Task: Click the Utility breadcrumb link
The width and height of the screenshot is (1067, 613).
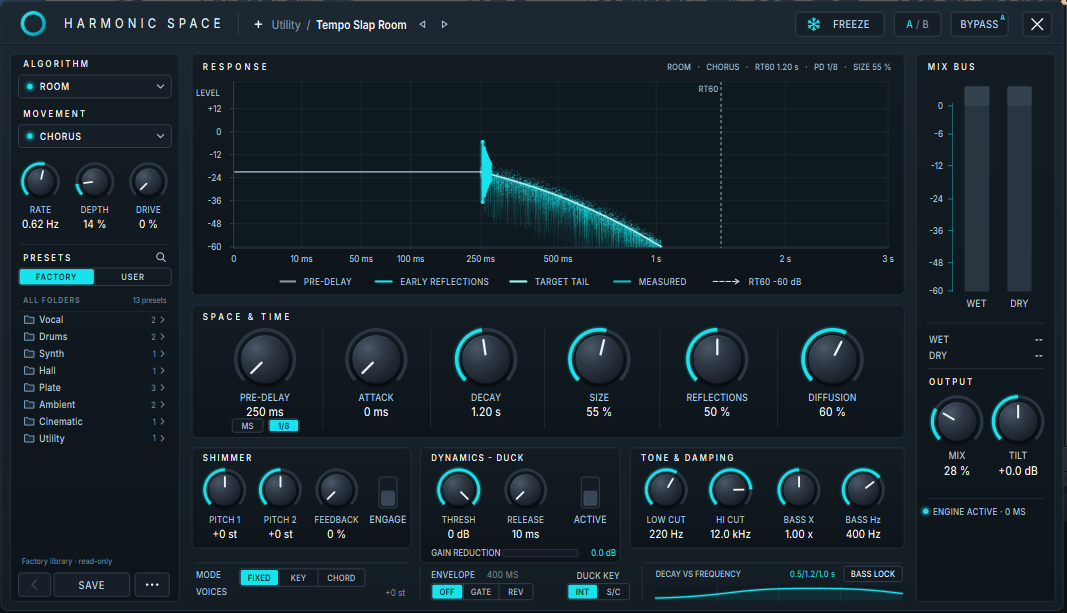Action: [286, 24]
